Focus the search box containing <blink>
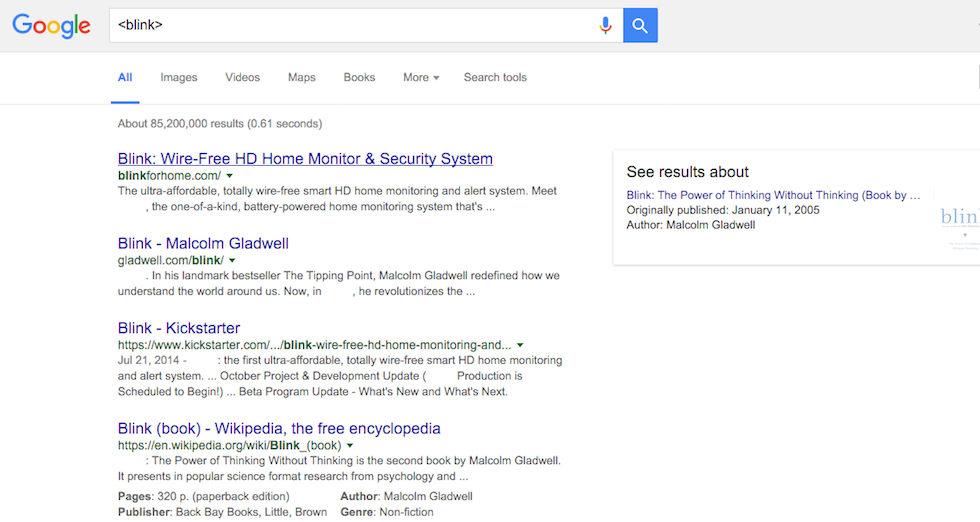The width and height of the screenshot is (980, 522). click(366, 26)
